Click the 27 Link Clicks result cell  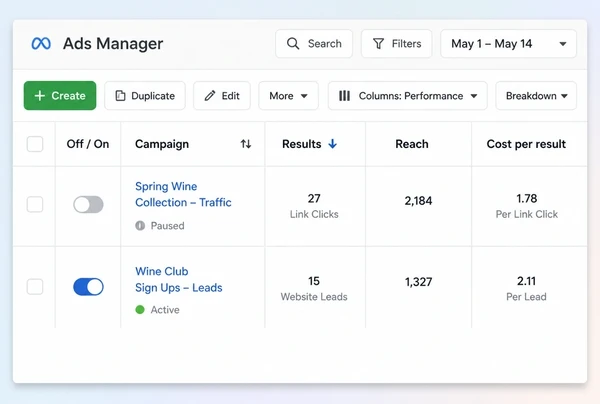(x=314, y=206)
